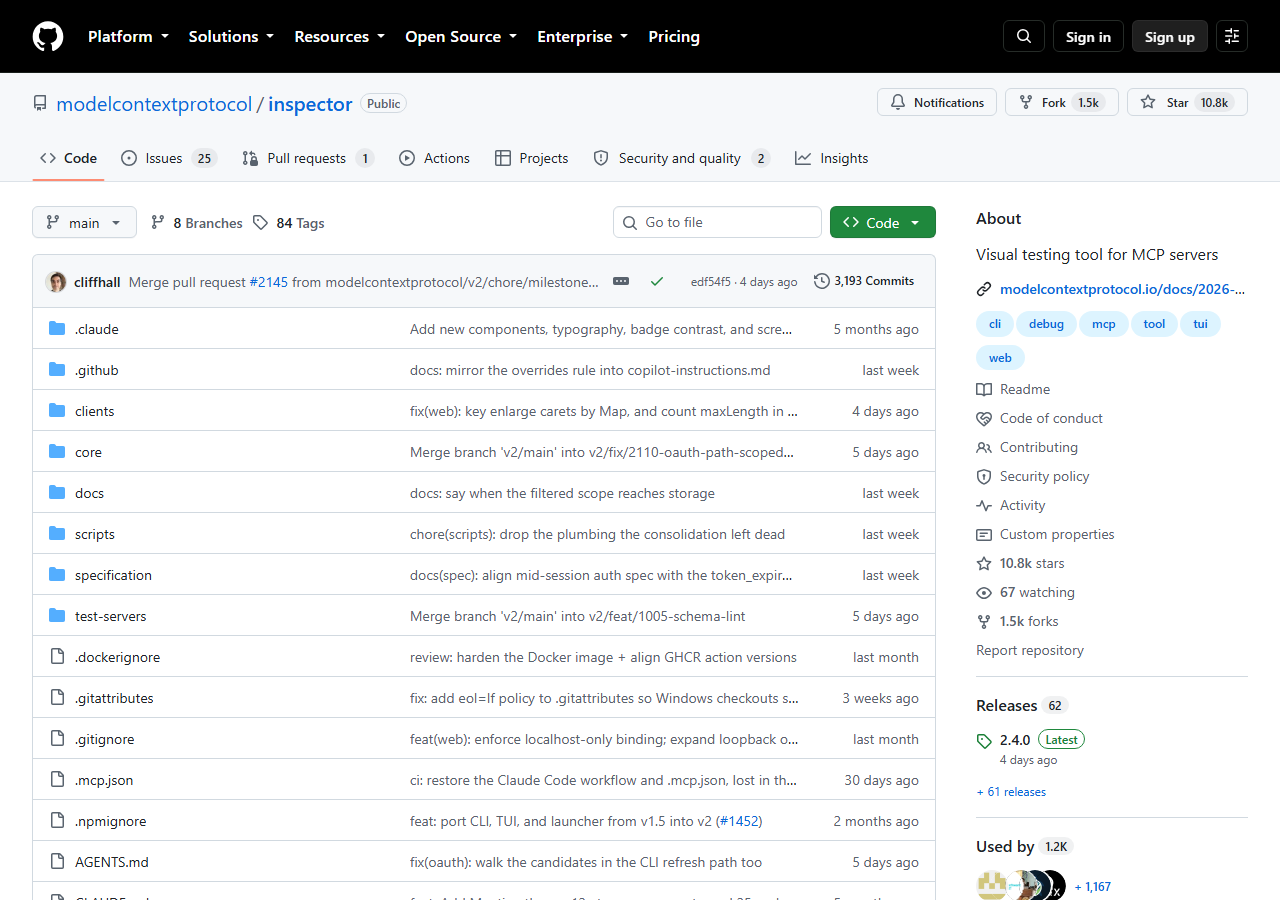The width and height of the screenshot is (1280, 900).
Task: Expand the Resources menu
Action: coord(339,36)
